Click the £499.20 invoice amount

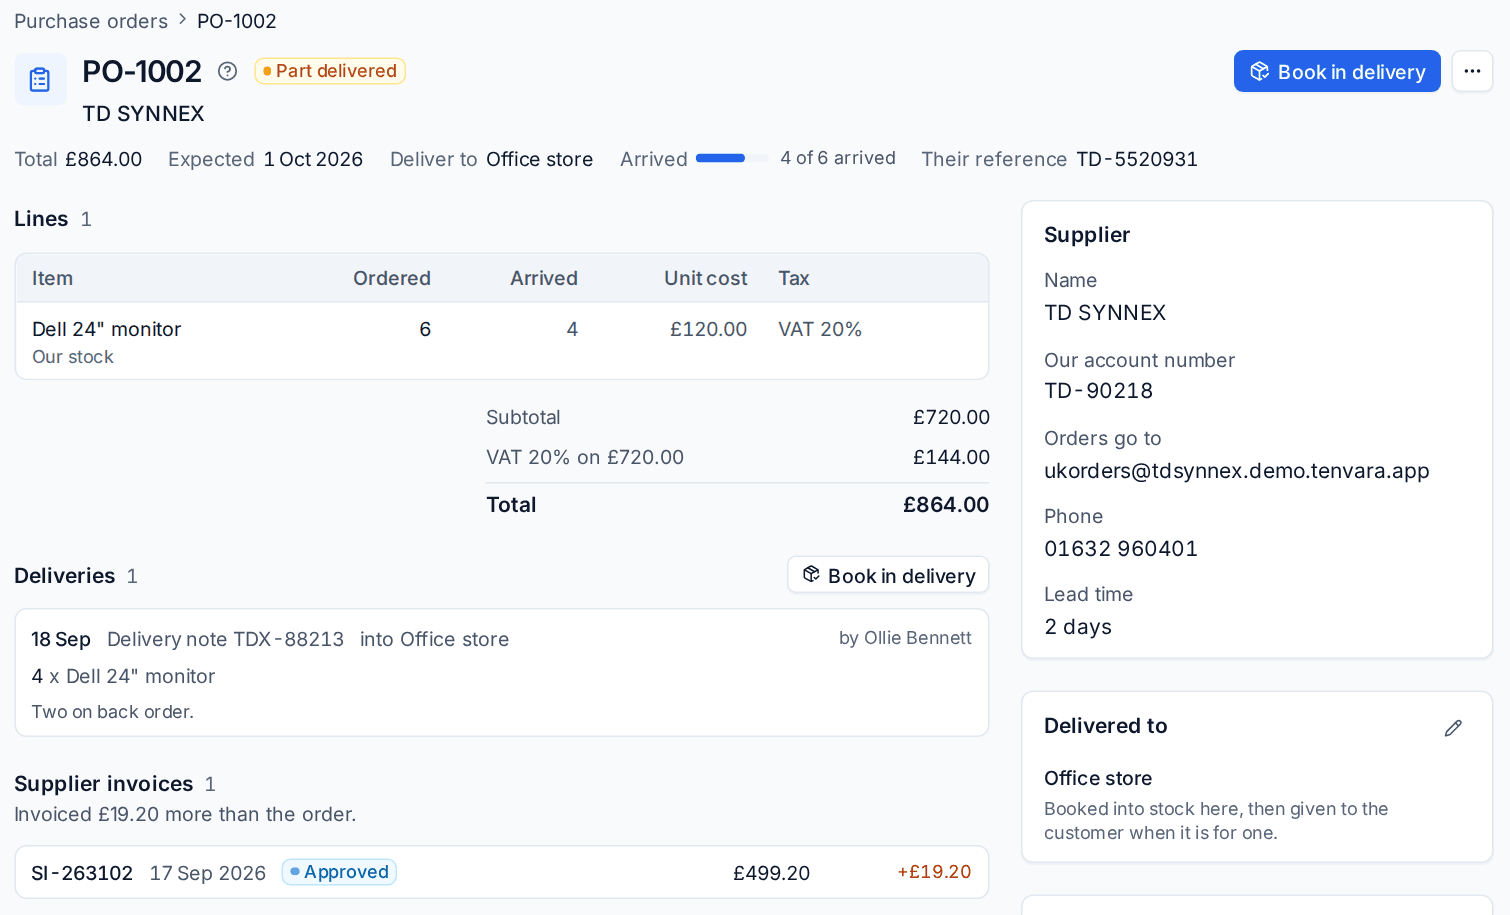click(x=771, y=873)
